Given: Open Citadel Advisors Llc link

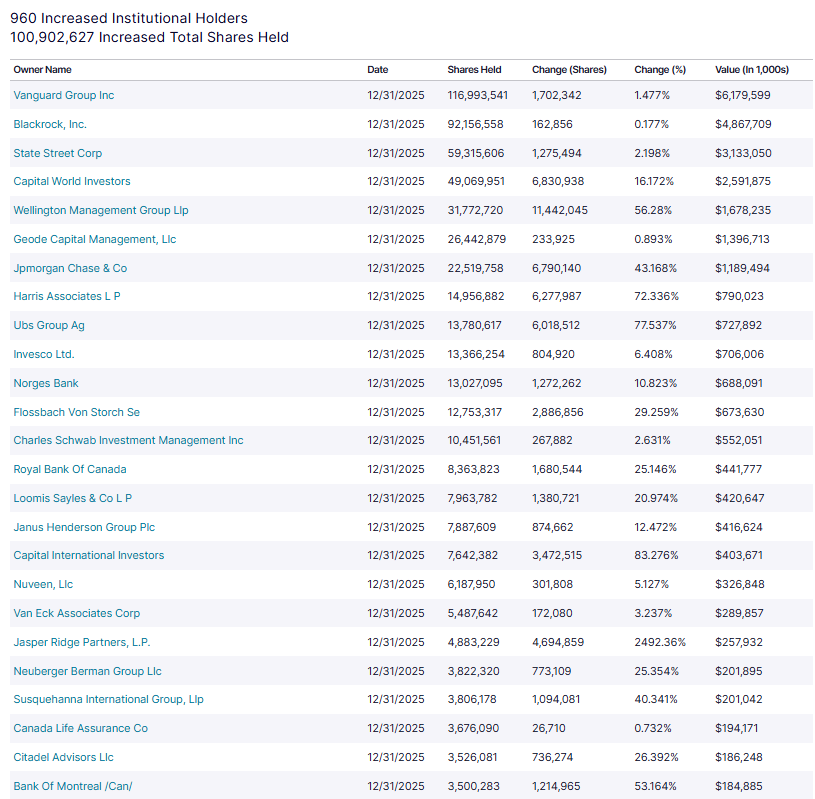Looking at the screenshot, I should point(63,758).
